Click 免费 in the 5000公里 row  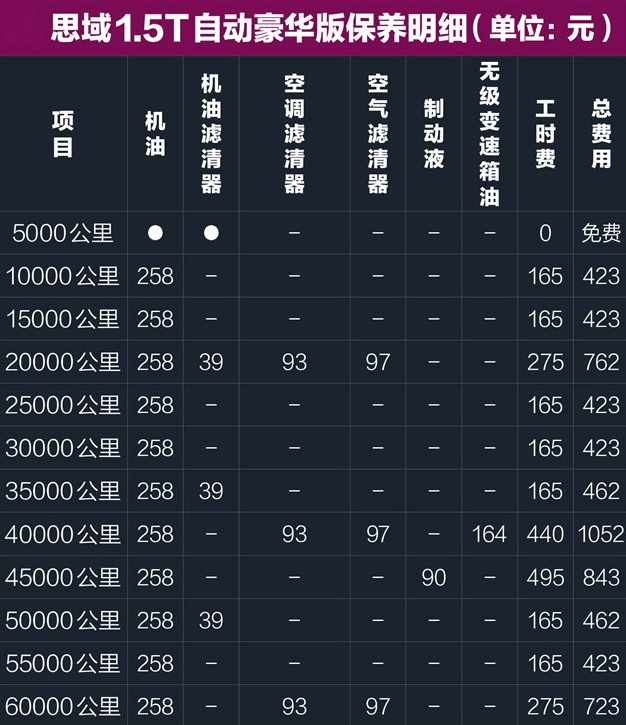coord(601,233)
